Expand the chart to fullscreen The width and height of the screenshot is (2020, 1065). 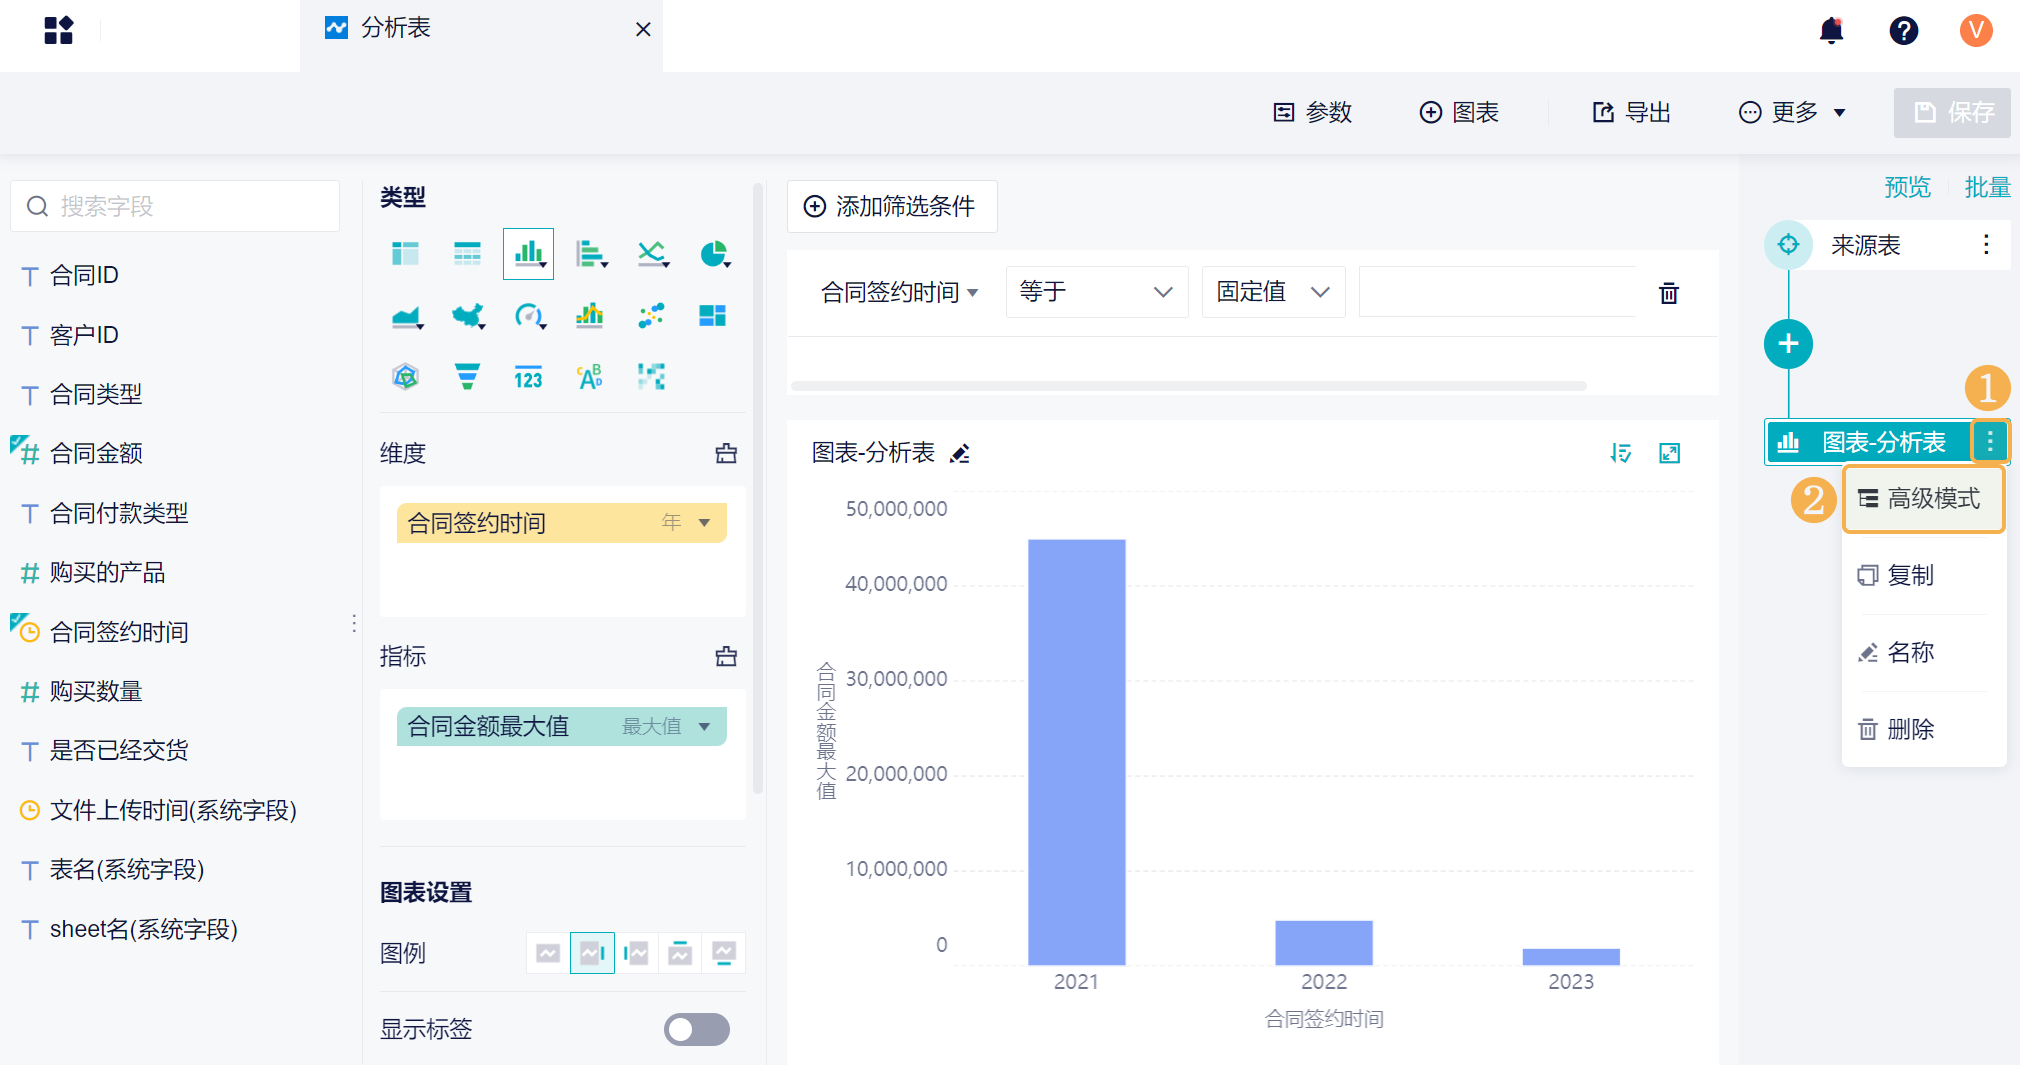click(x=1670, y=454)
